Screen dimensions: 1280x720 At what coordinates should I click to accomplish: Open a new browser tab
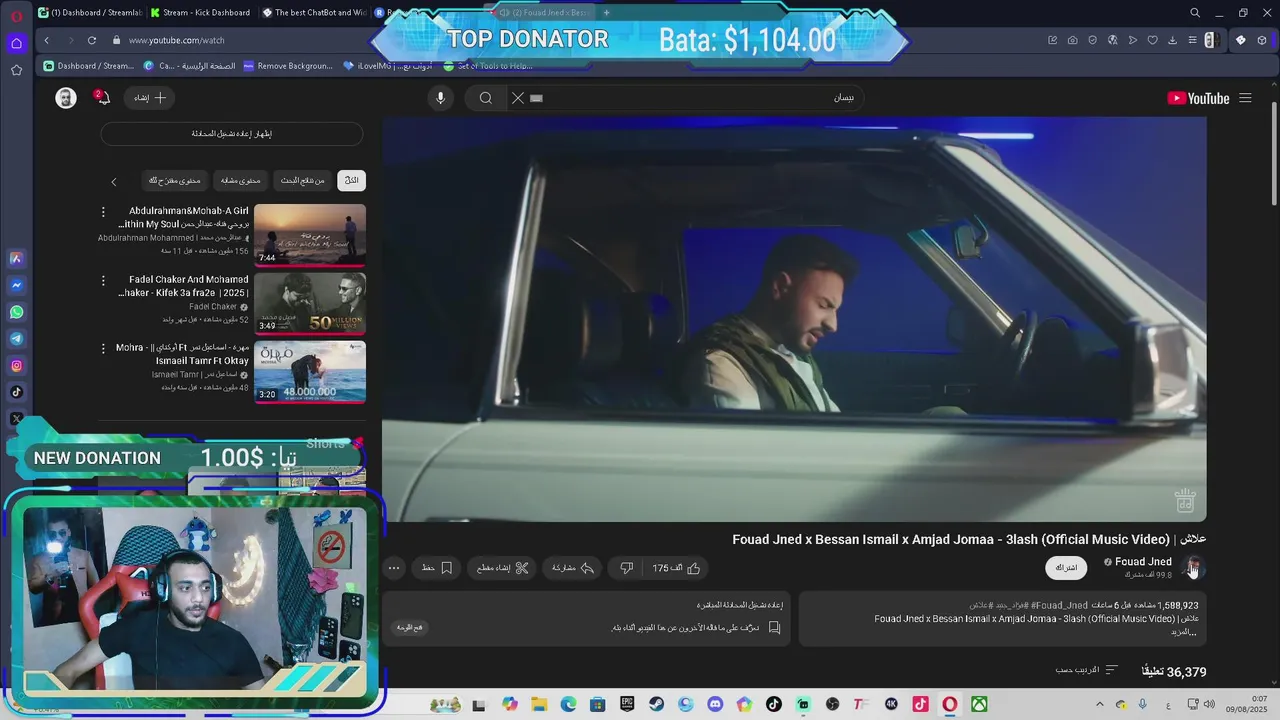point(606,13)
